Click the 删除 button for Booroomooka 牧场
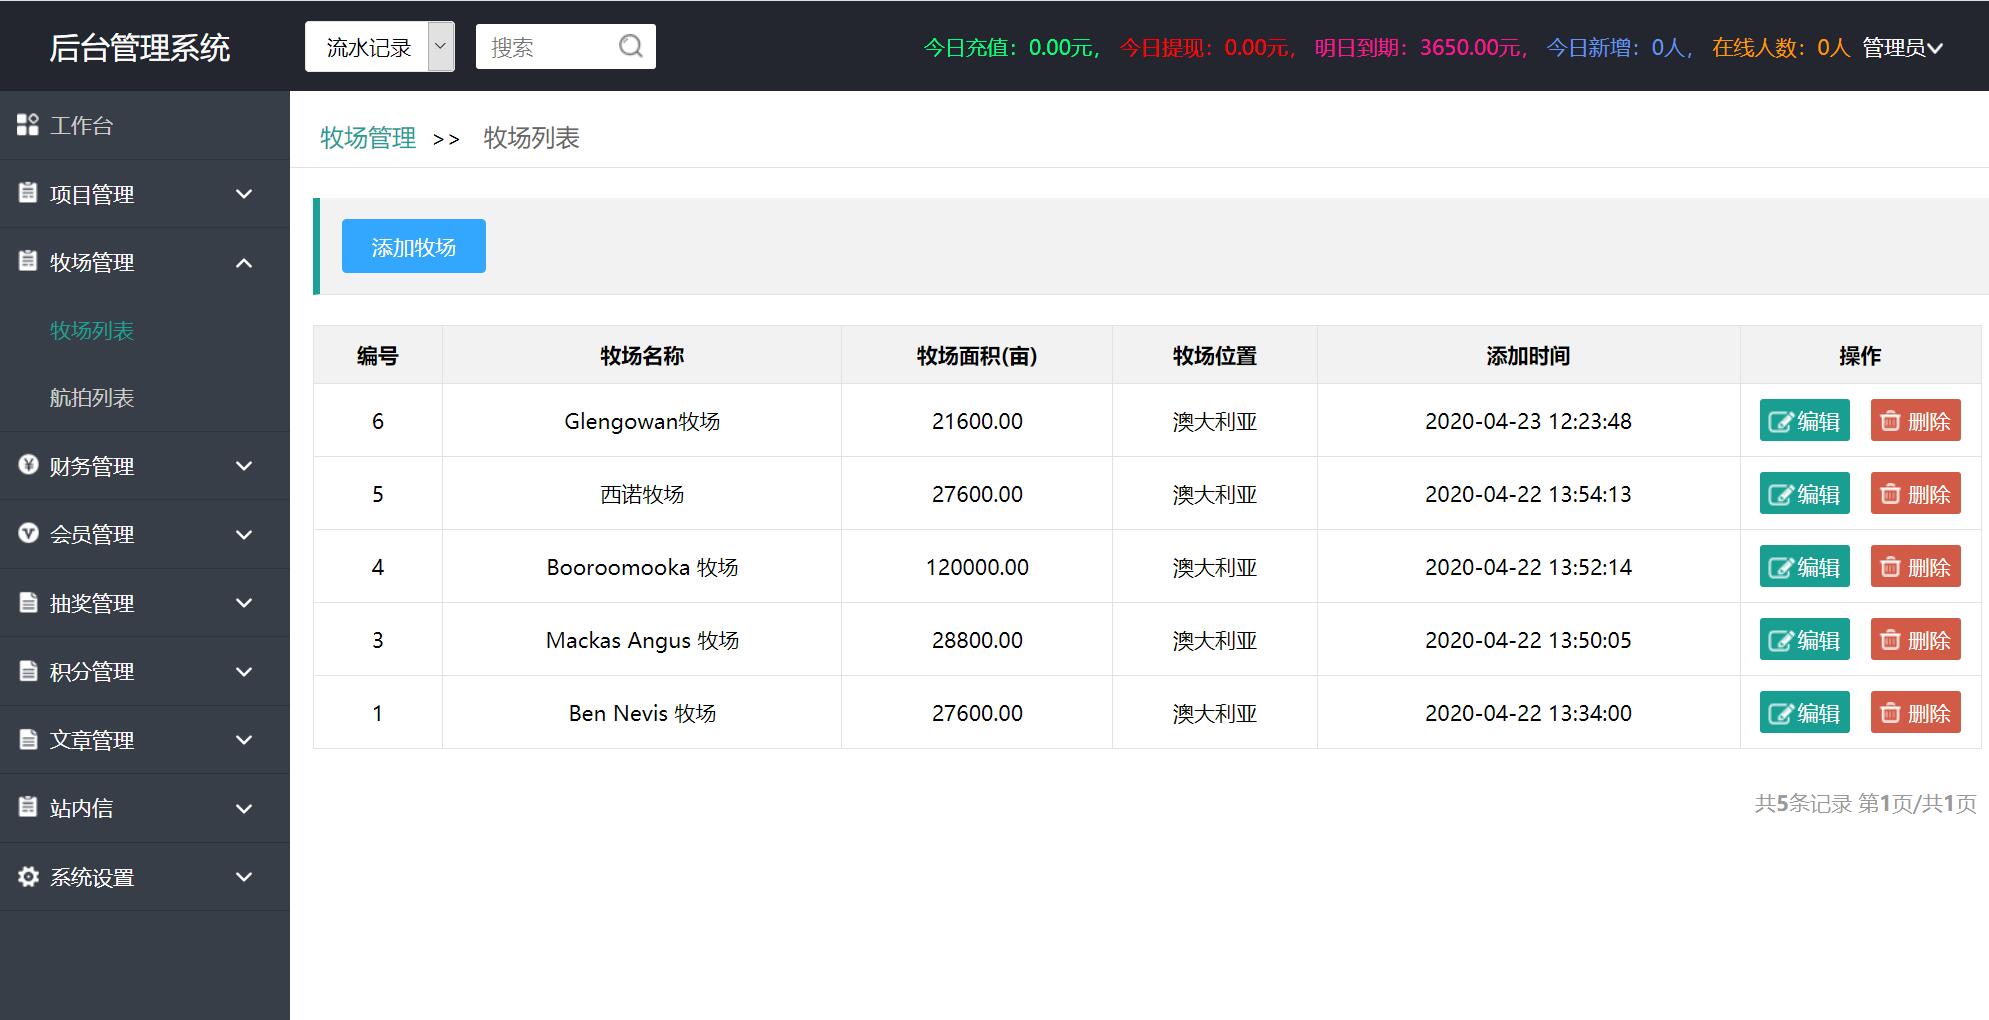This screenshot has height=1020, width=1989. point(1914,566)
